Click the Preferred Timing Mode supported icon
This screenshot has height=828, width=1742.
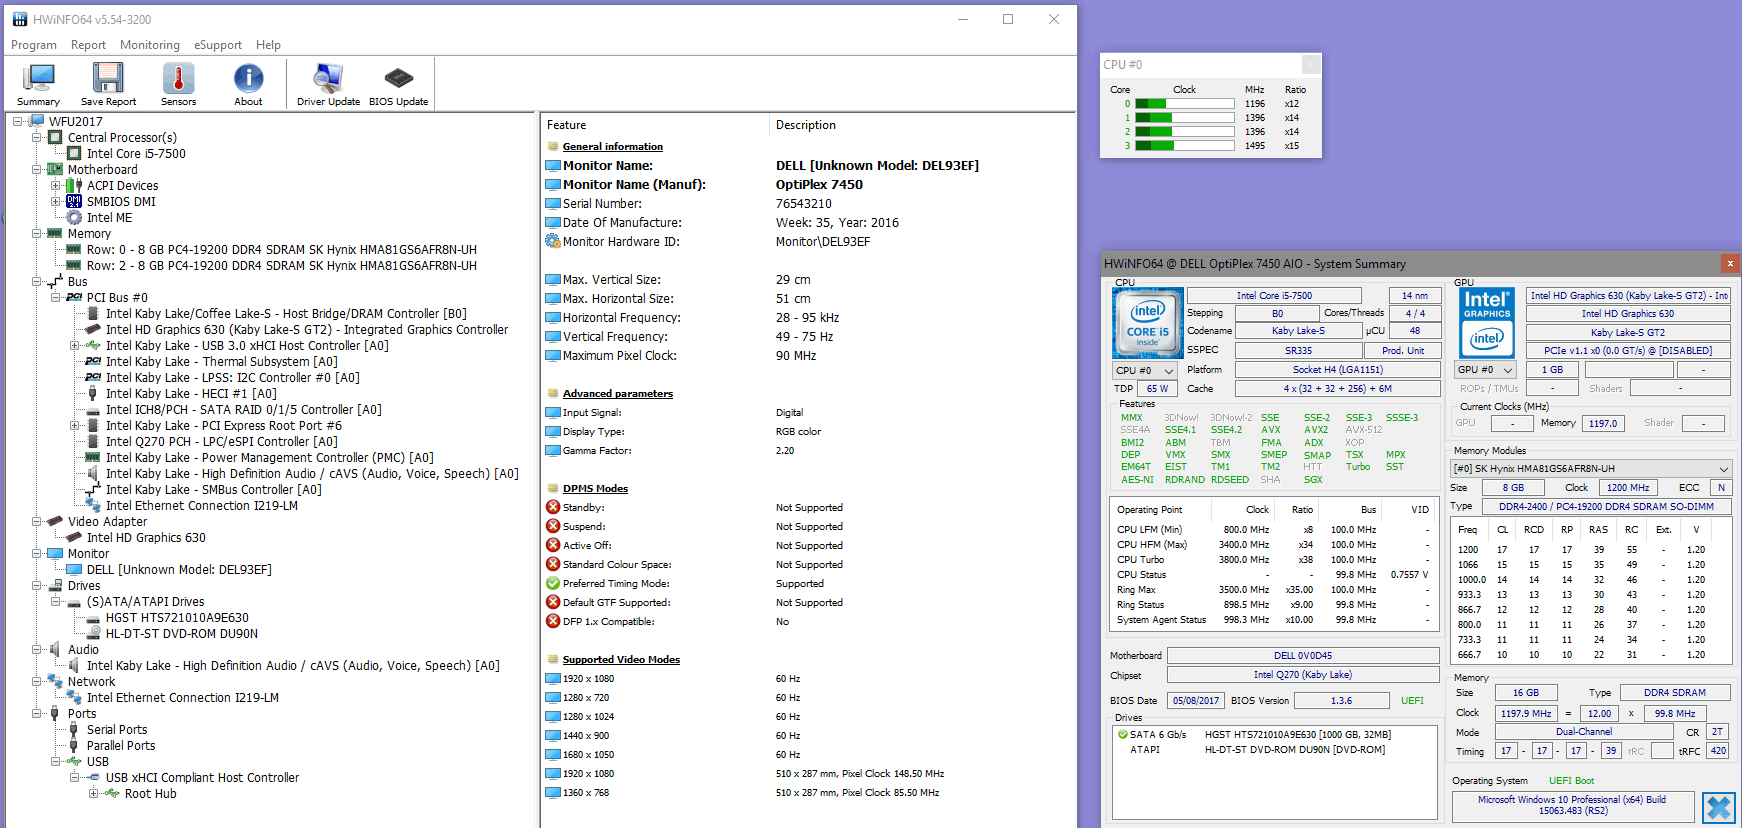pos(553,584)
